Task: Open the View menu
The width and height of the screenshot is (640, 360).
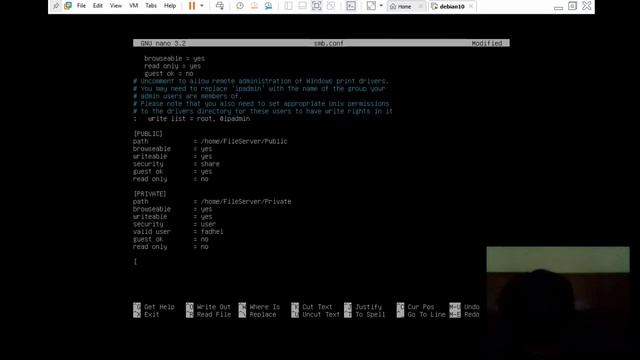Action: (116, 6)
